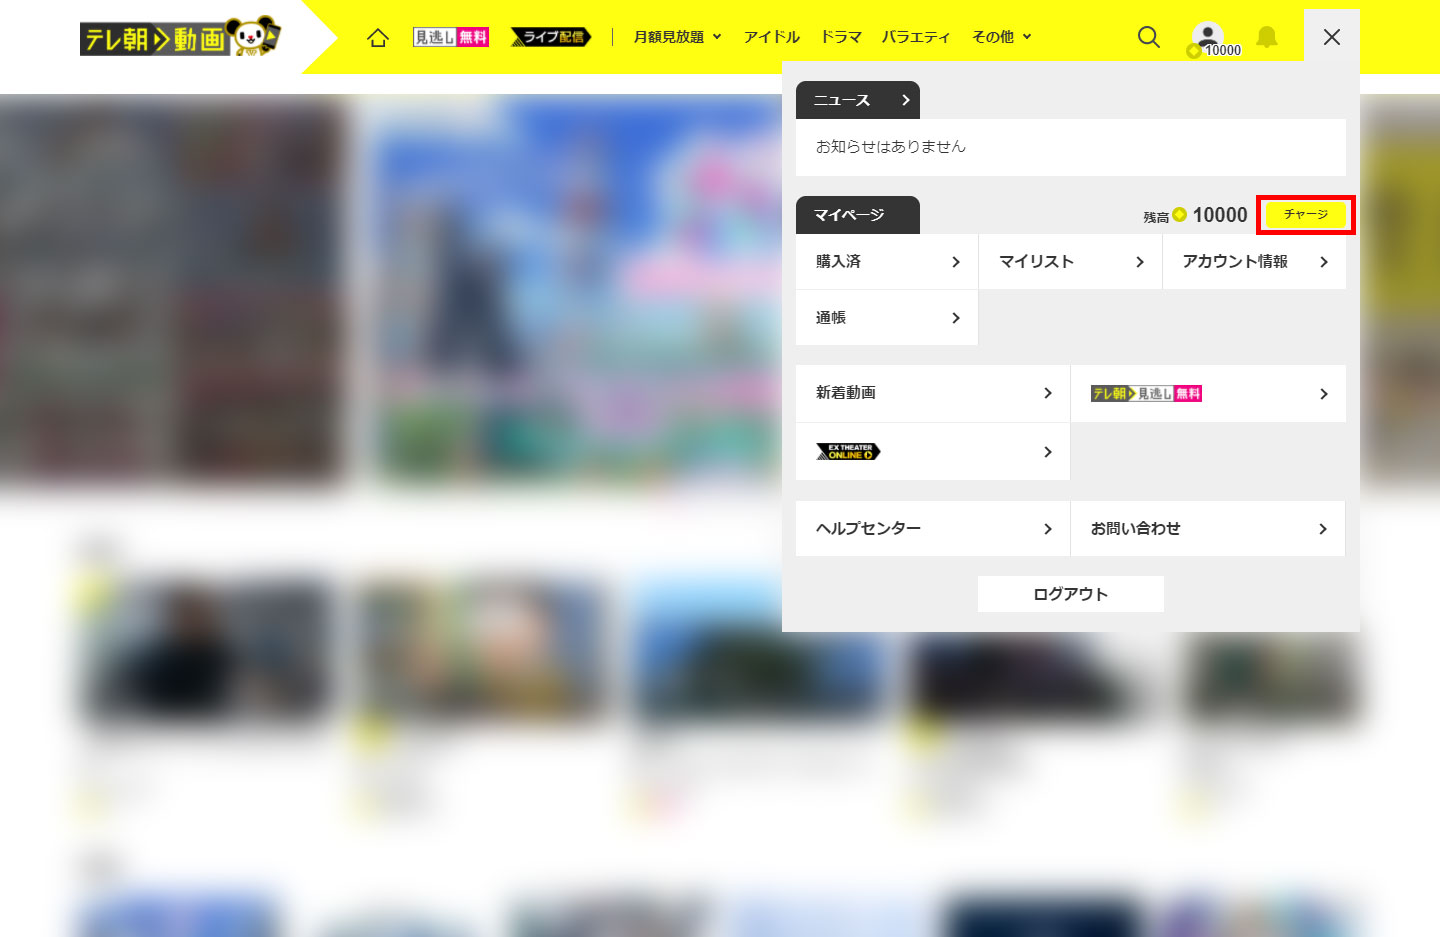The height and width of the screenshot is (937, 1440).
Task: Expand the その他 dropdown menu
Action: click(x=1001, y=37)
